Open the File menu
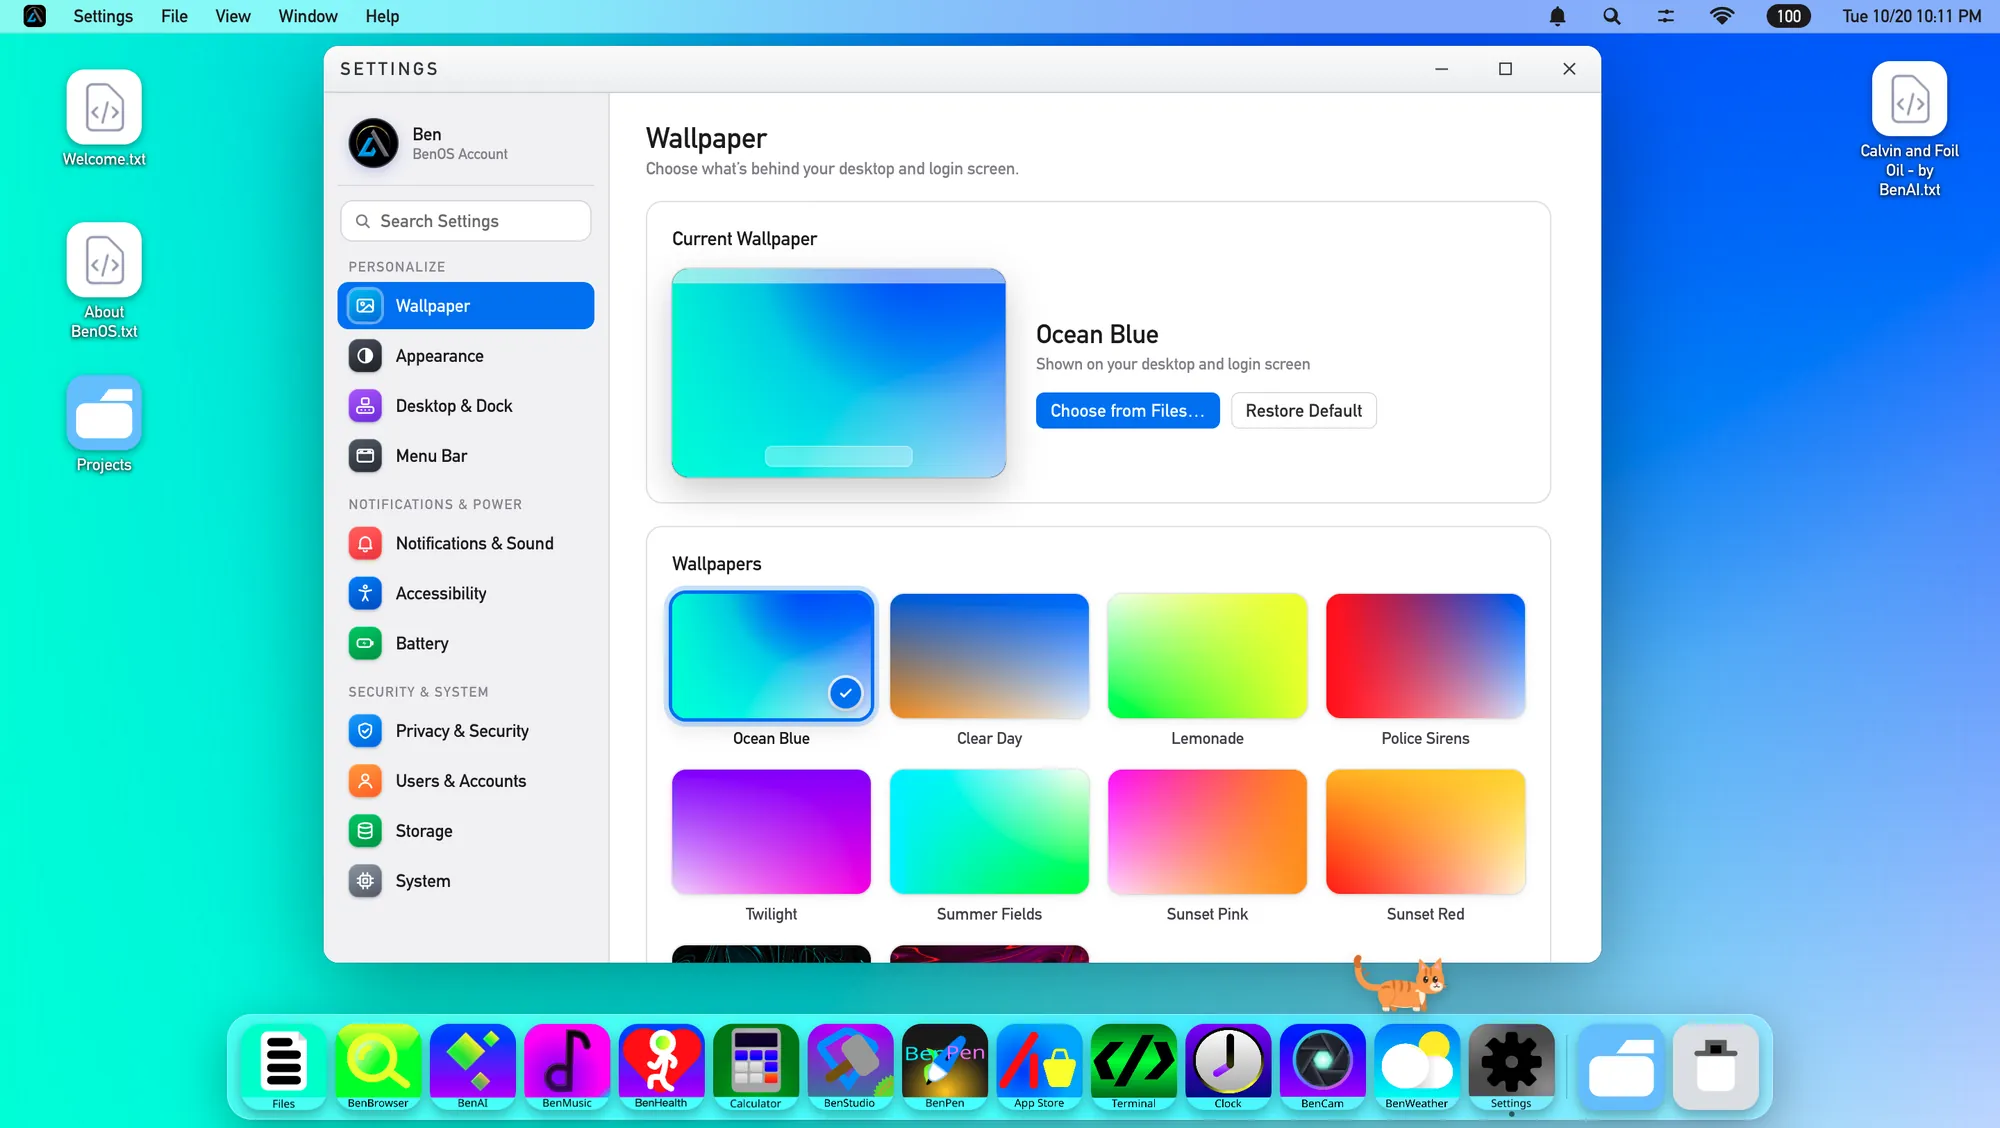The image size is (2000, 1128). click(174, 16)
